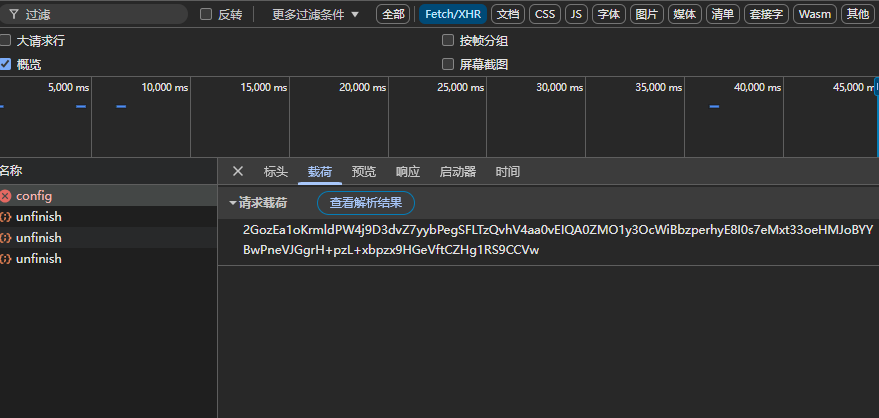Switch to the 标头 tab
Image resolution: width=879 pixels, height=418 pixels.
(276, 171)
